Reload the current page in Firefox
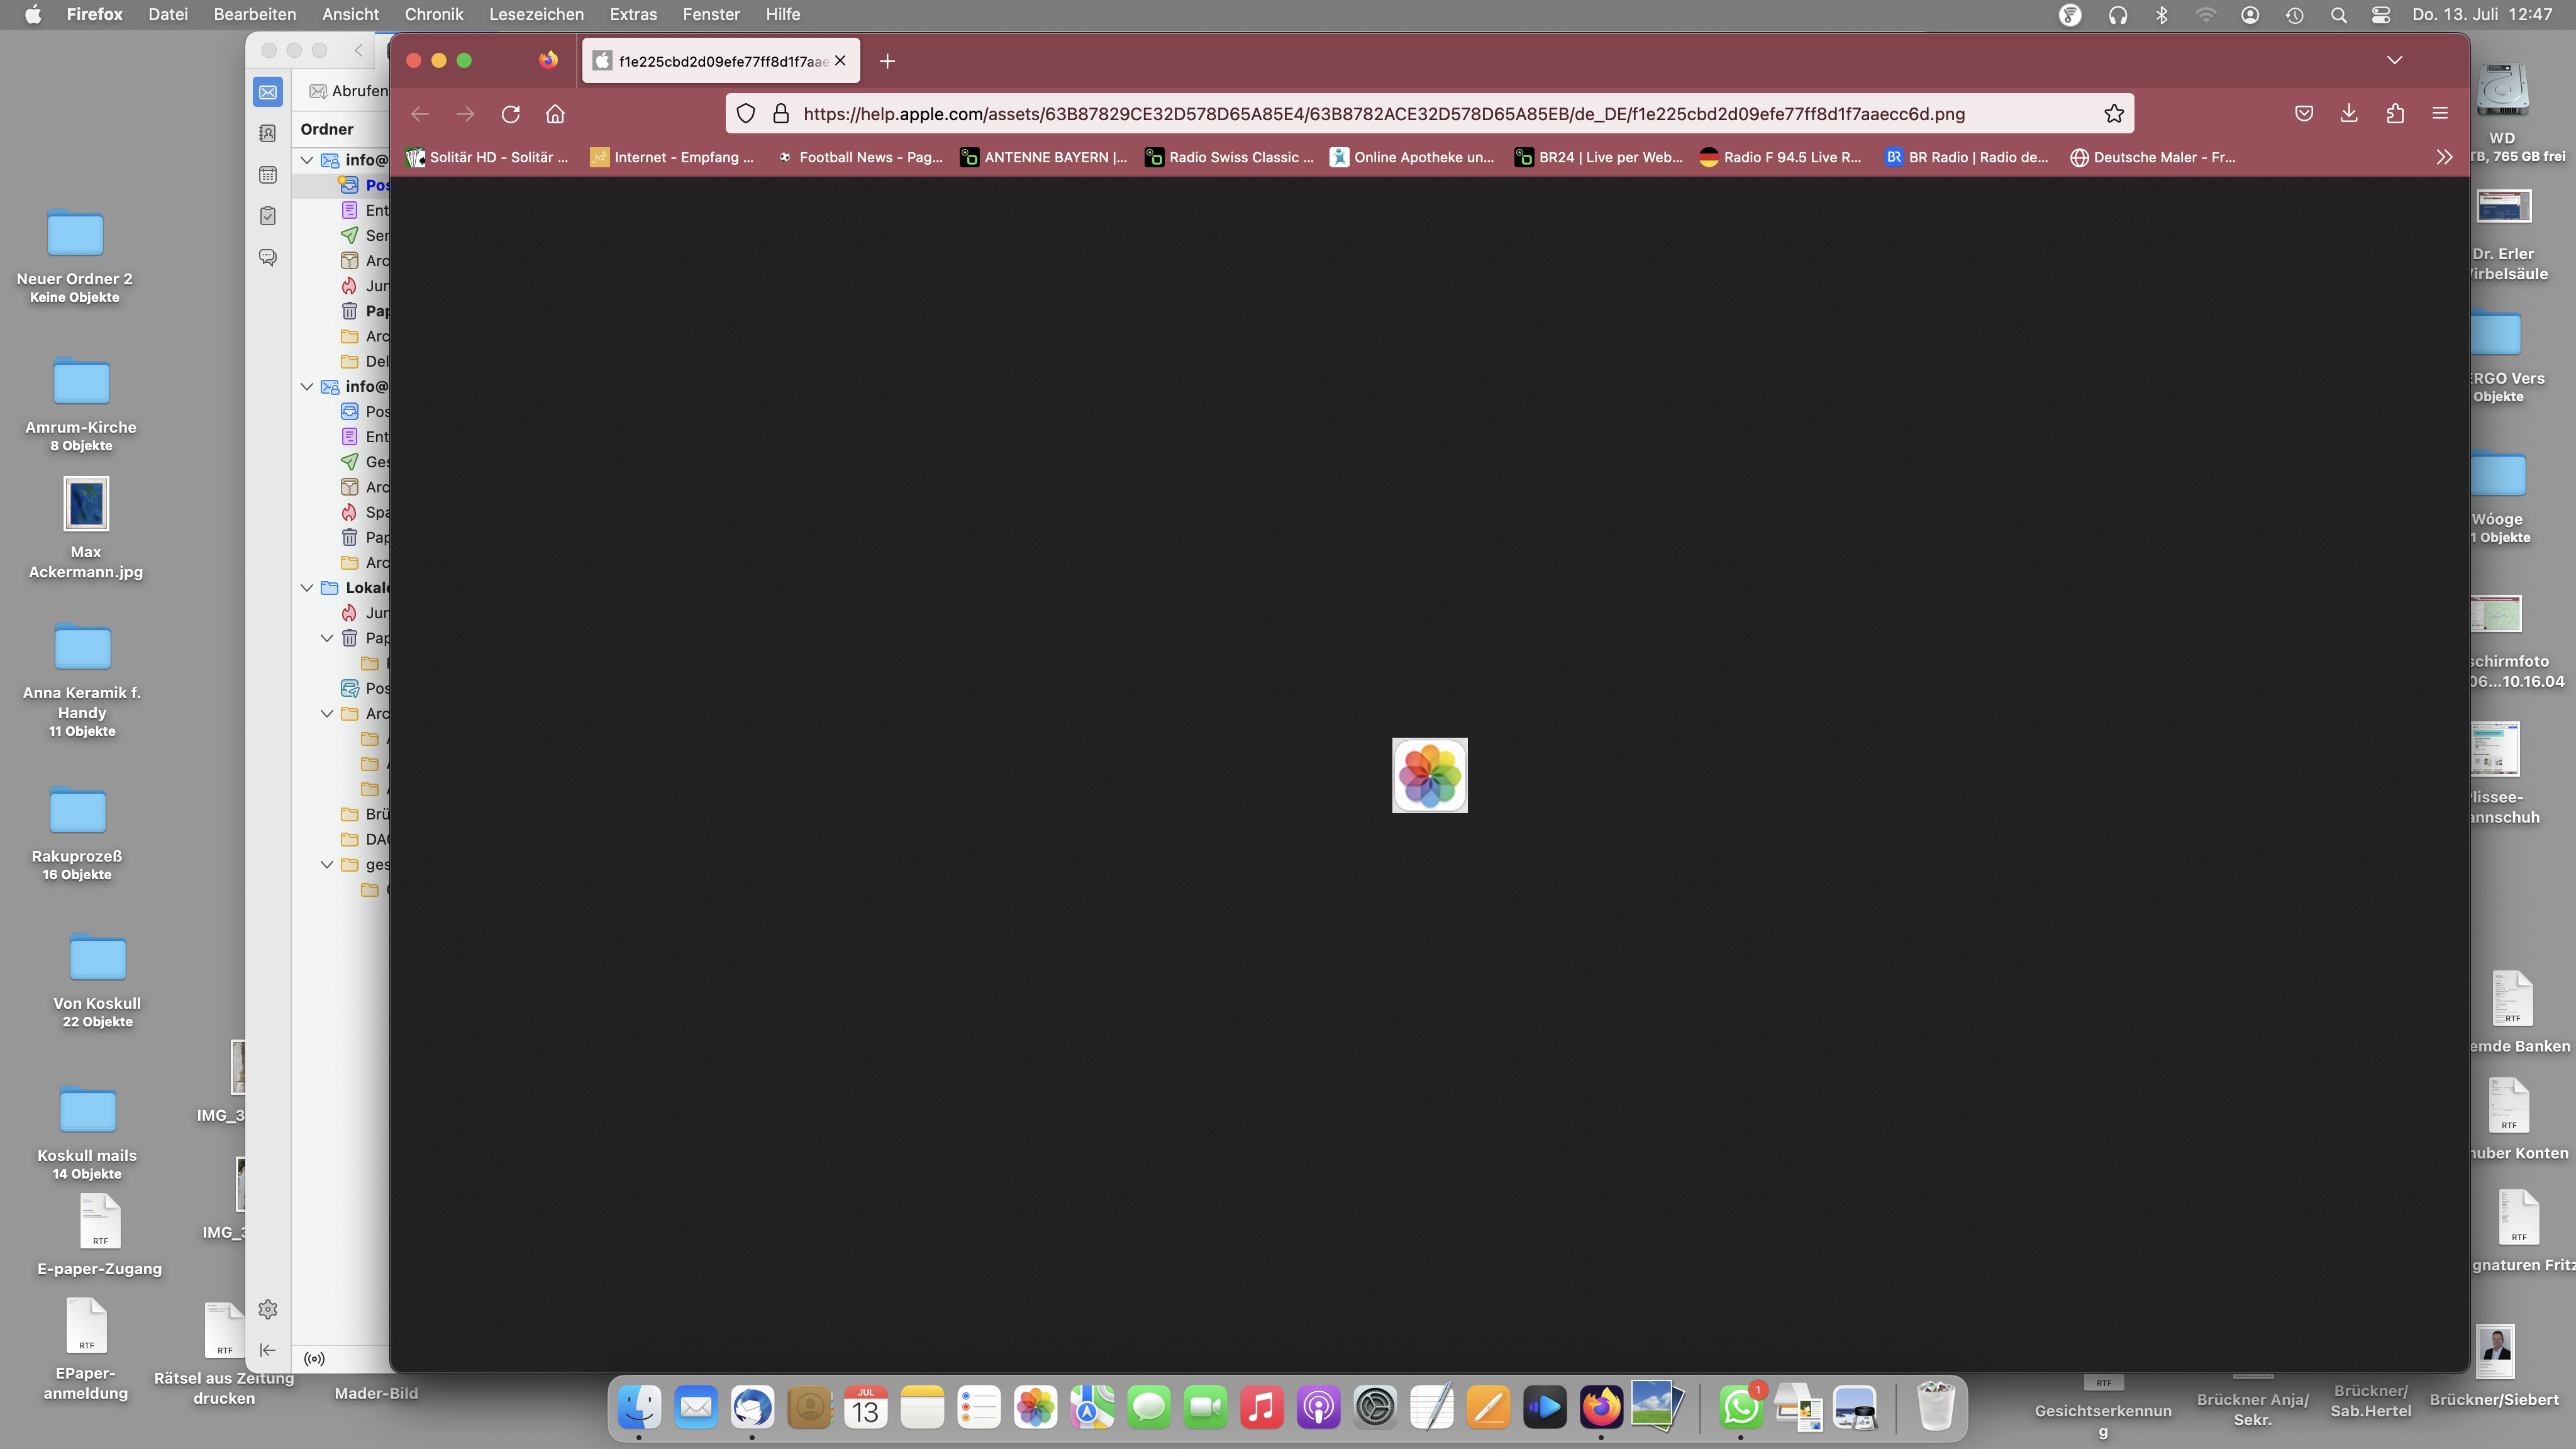This screenshot has width=2576, height=1449. pos(510,114)
